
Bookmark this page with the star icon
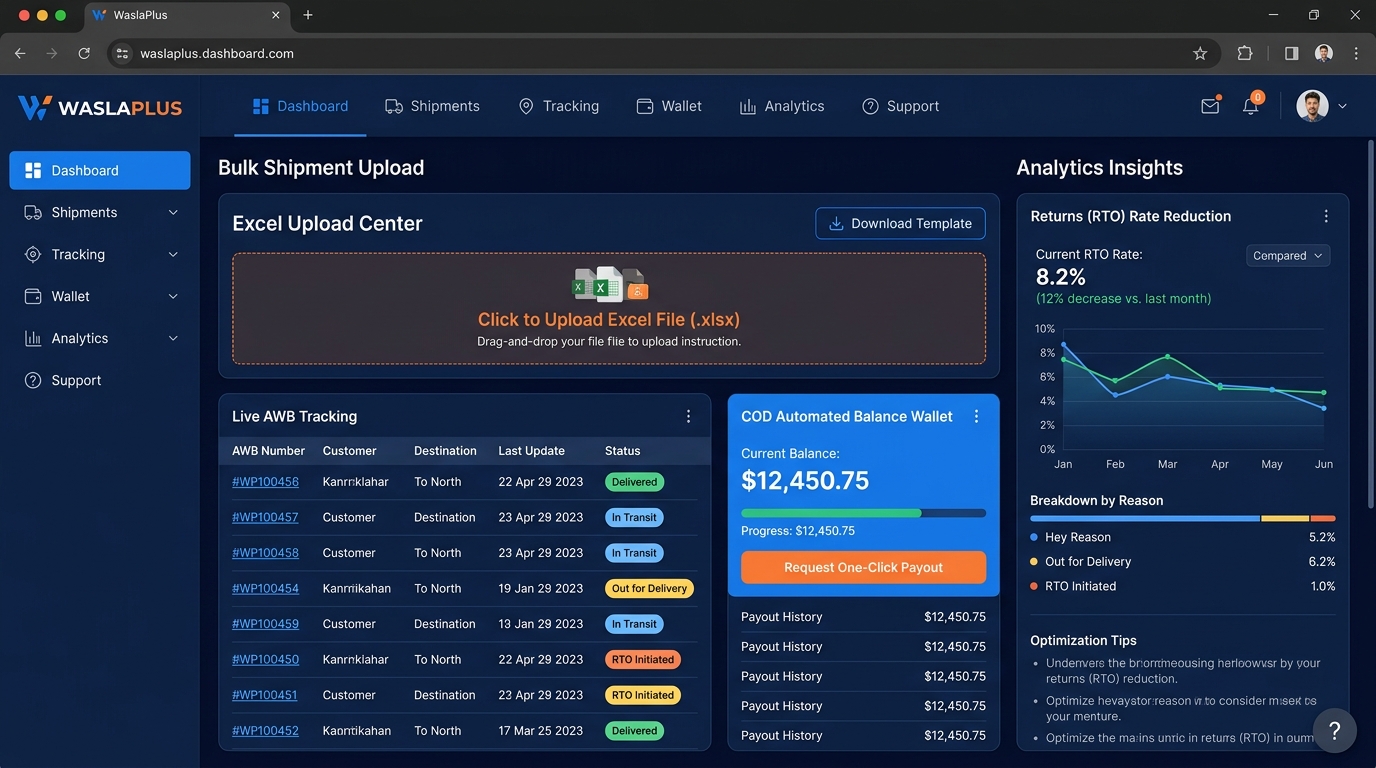click(1200, 54)
